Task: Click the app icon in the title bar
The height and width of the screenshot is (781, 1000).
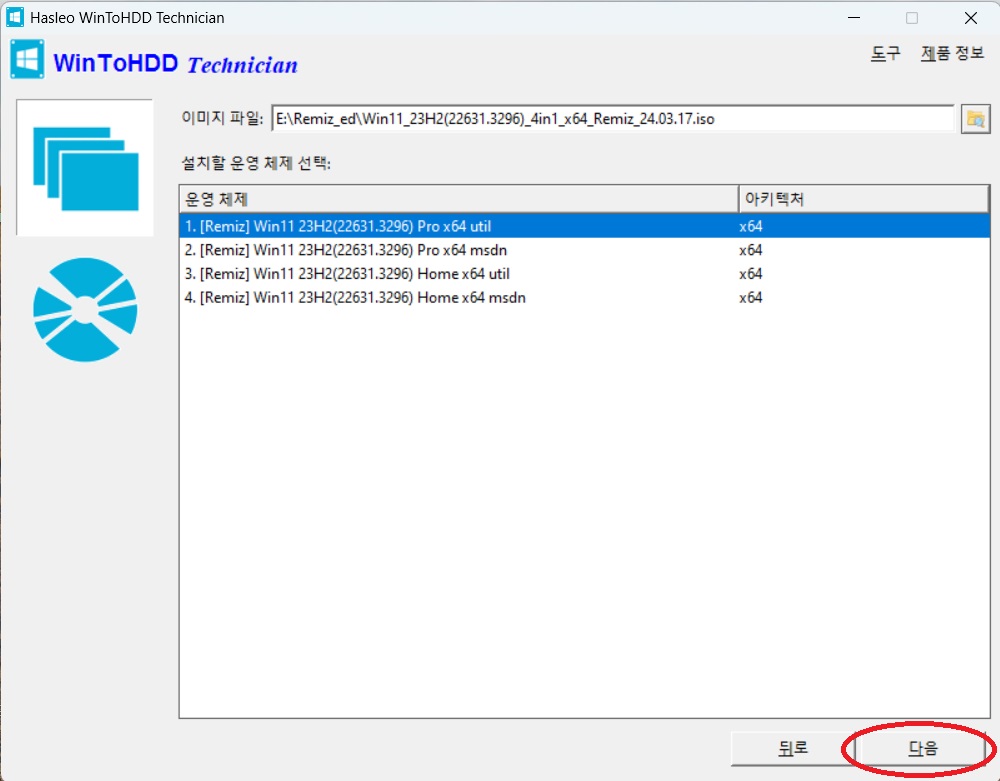Action: 15,17
